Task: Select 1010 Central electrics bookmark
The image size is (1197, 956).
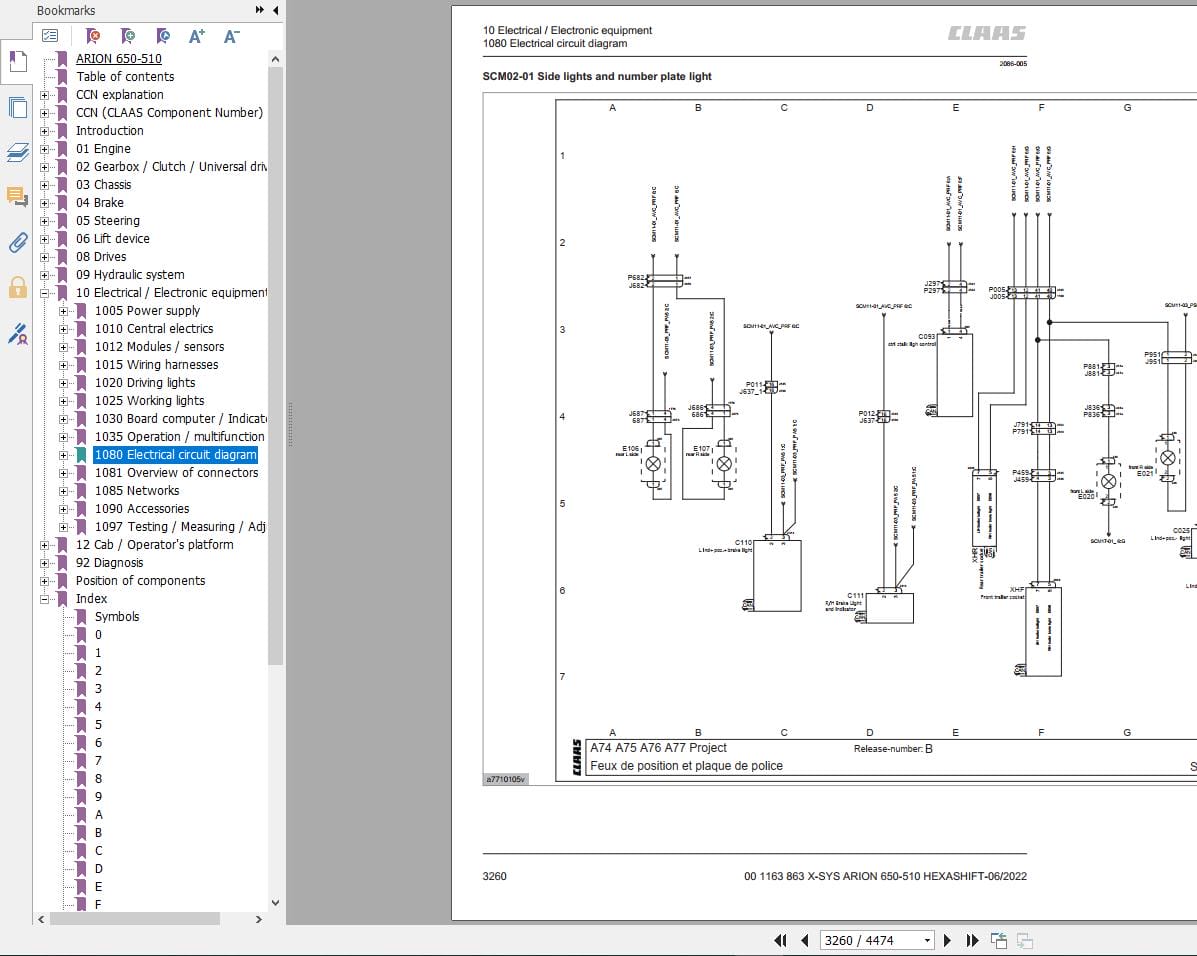Action: 153,328
